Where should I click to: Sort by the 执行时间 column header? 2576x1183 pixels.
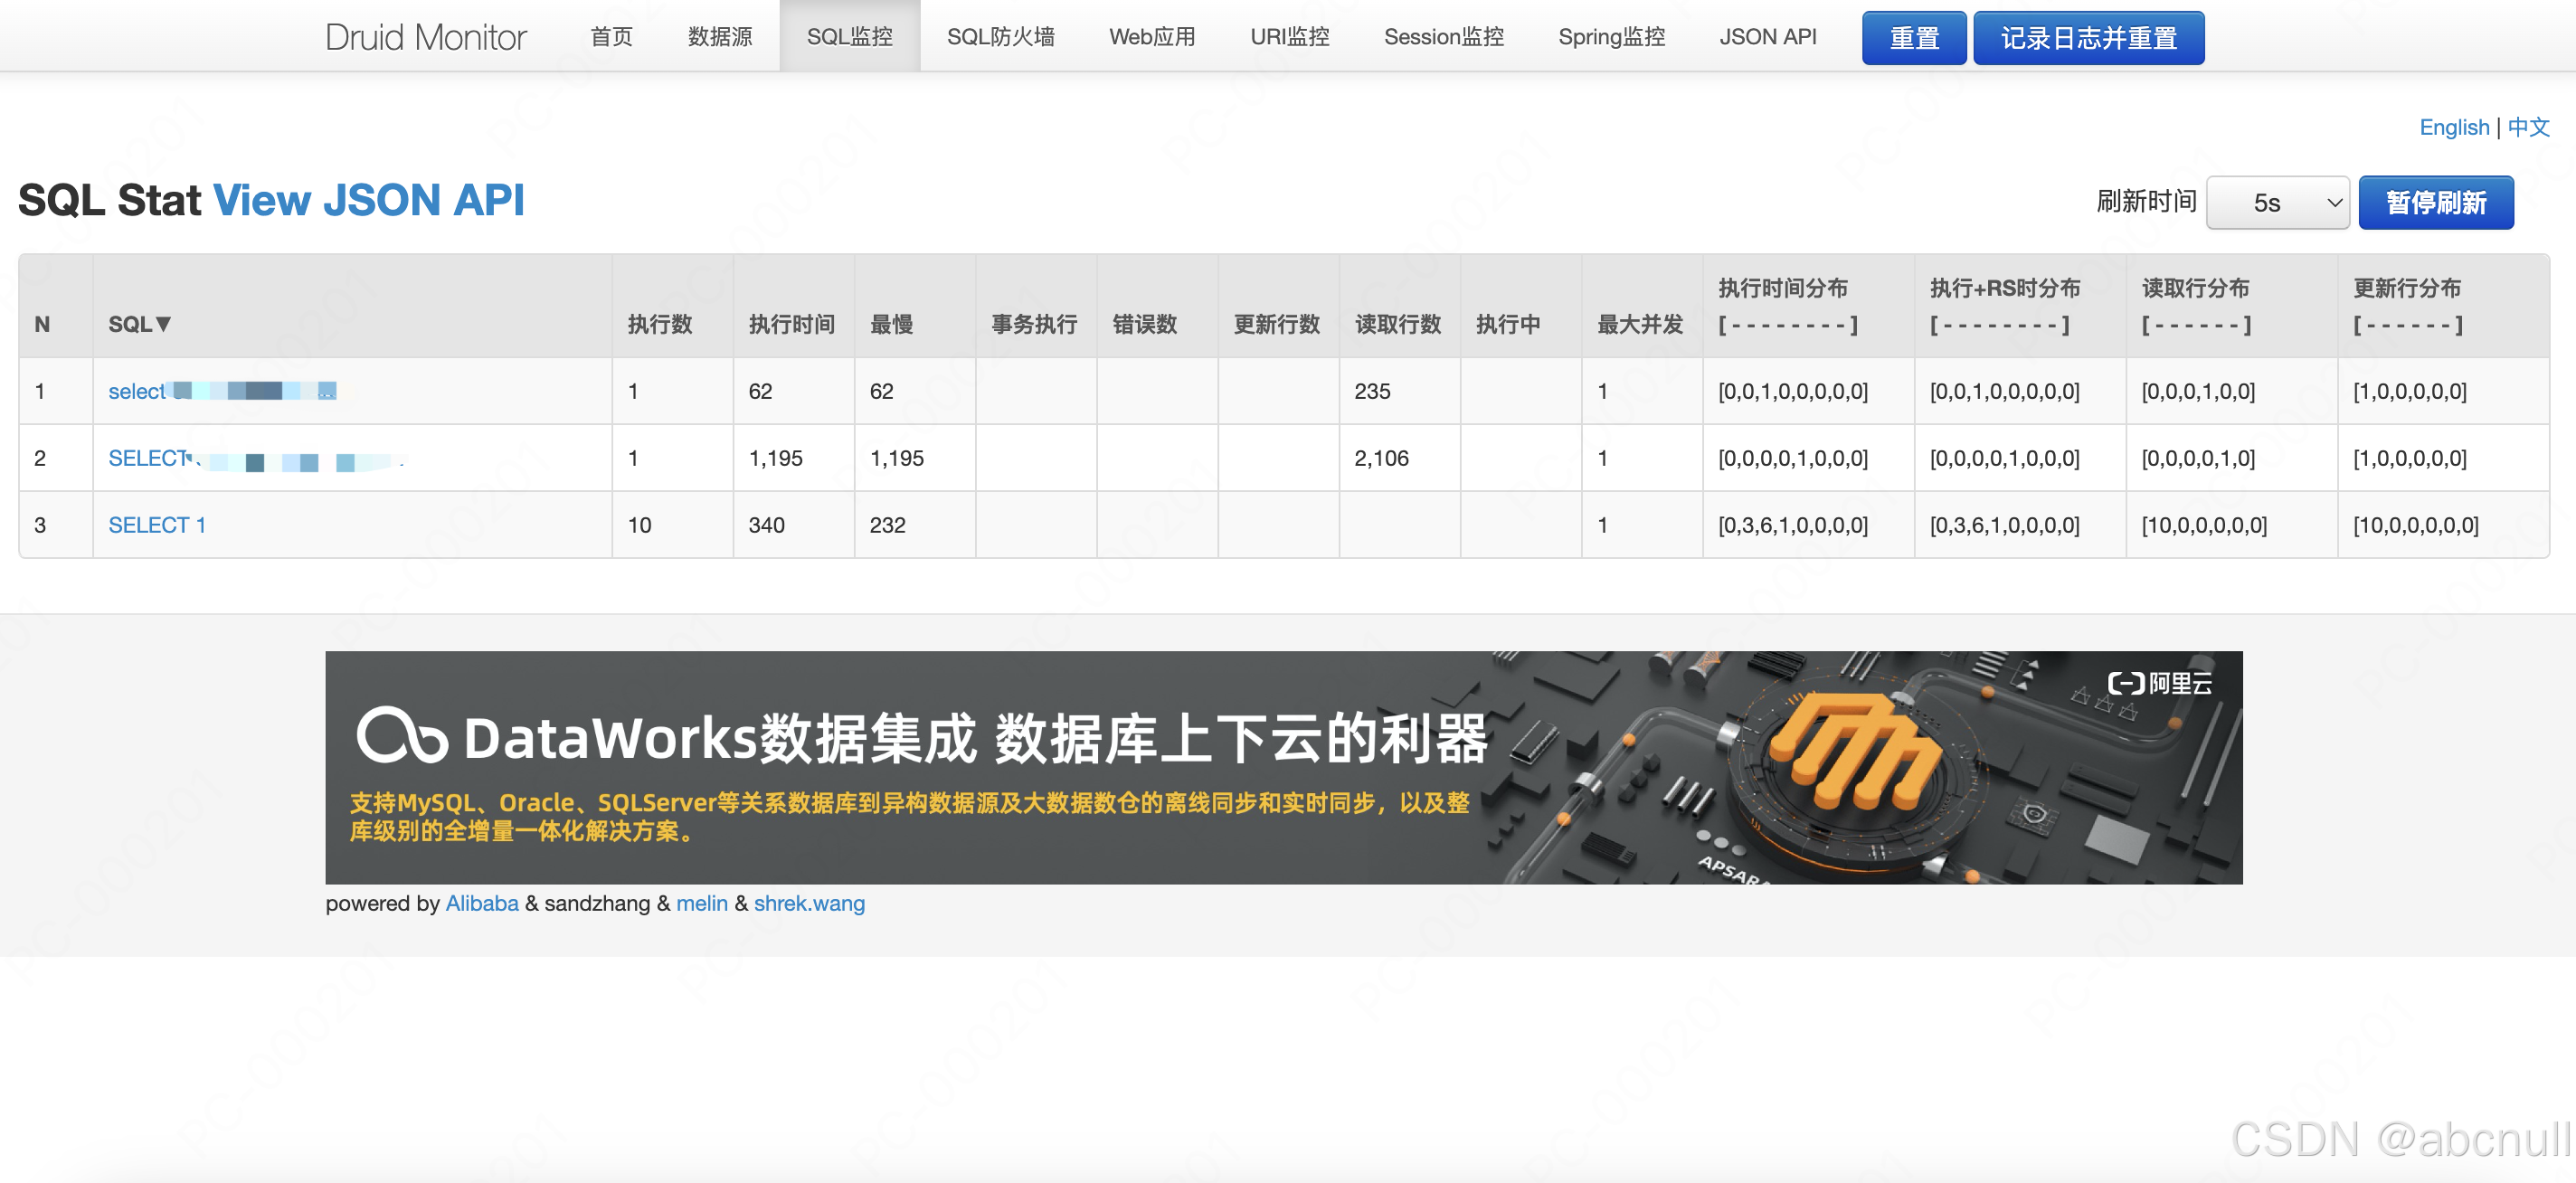coord(791,324)
